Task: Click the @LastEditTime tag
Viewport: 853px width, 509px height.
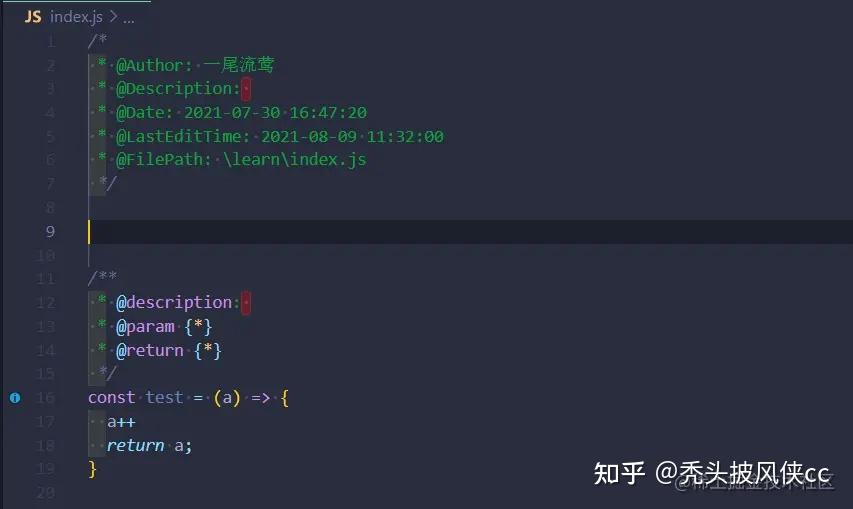Action: pyautogui.click(x=183, y=136)
